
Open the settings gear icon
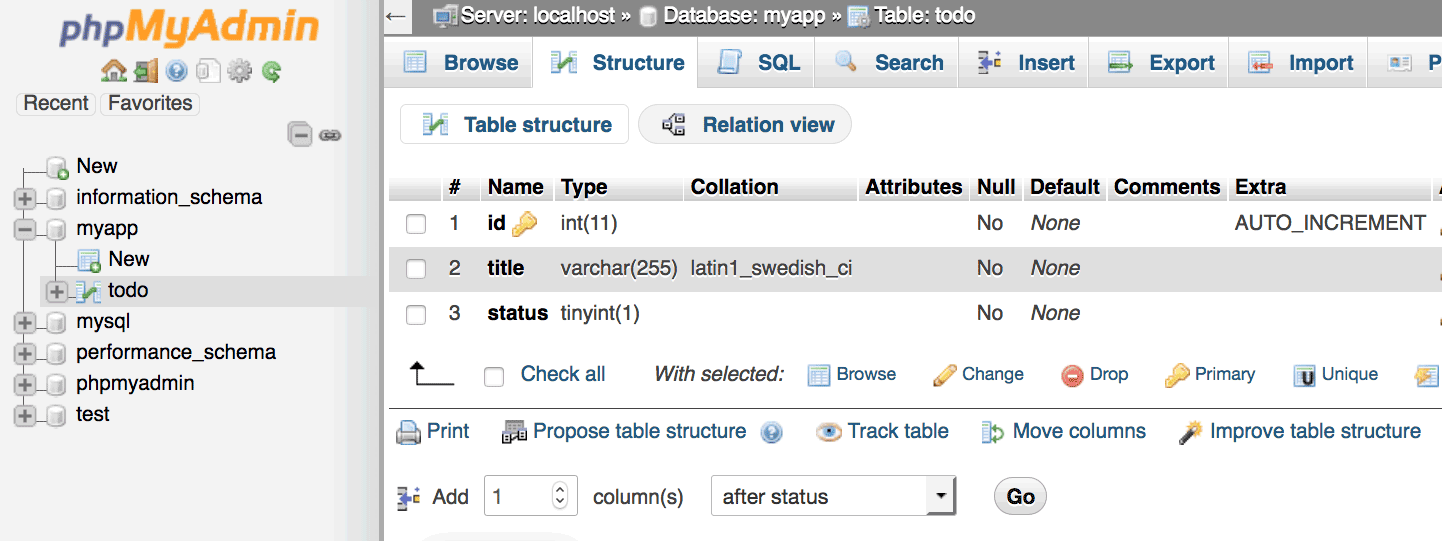click(239, 72)
